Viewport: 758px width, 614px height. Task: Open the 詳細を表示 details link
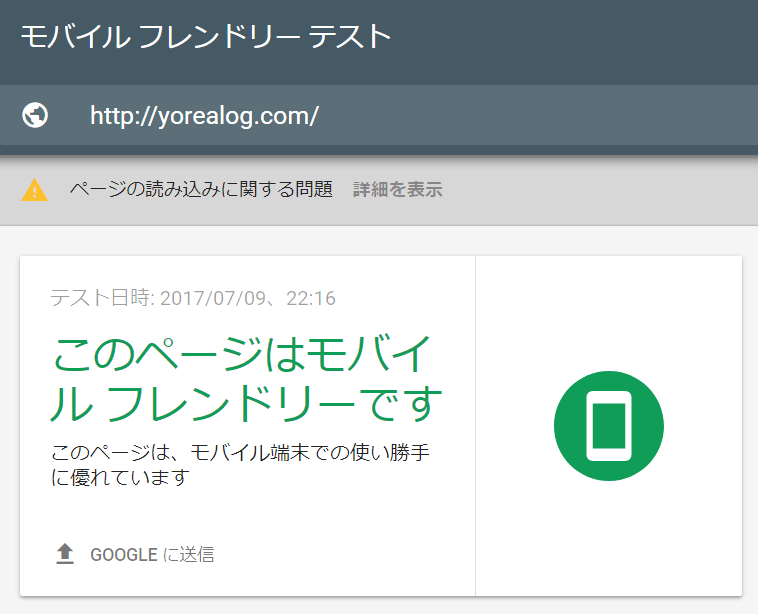point(397,190)
